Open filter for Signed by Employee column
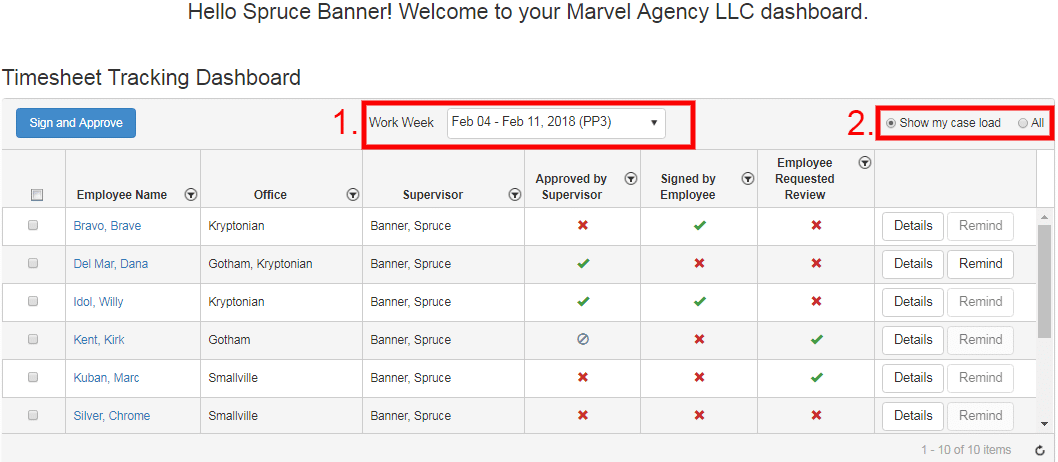 coord(748,178)
